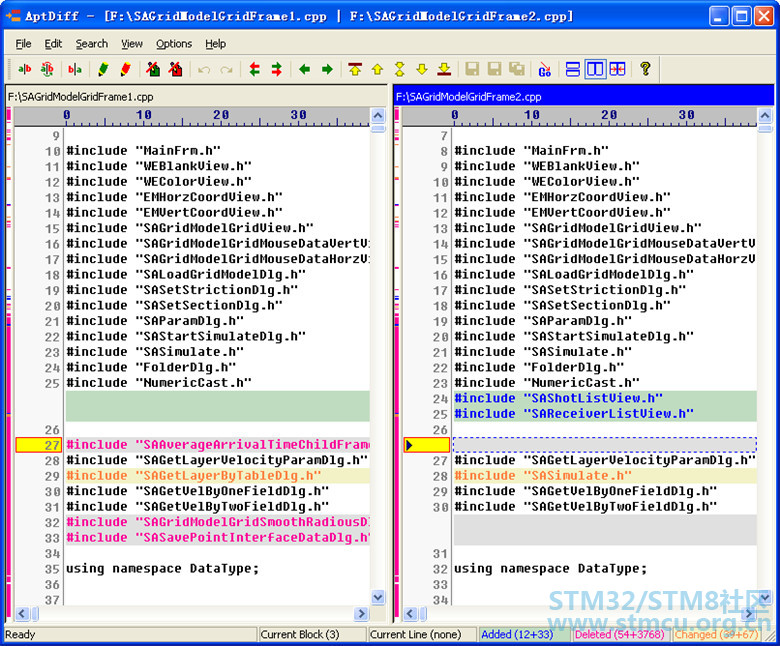
Task: Select changed line 28 SASimulate.h in right pane
Action: coord(605,475)
